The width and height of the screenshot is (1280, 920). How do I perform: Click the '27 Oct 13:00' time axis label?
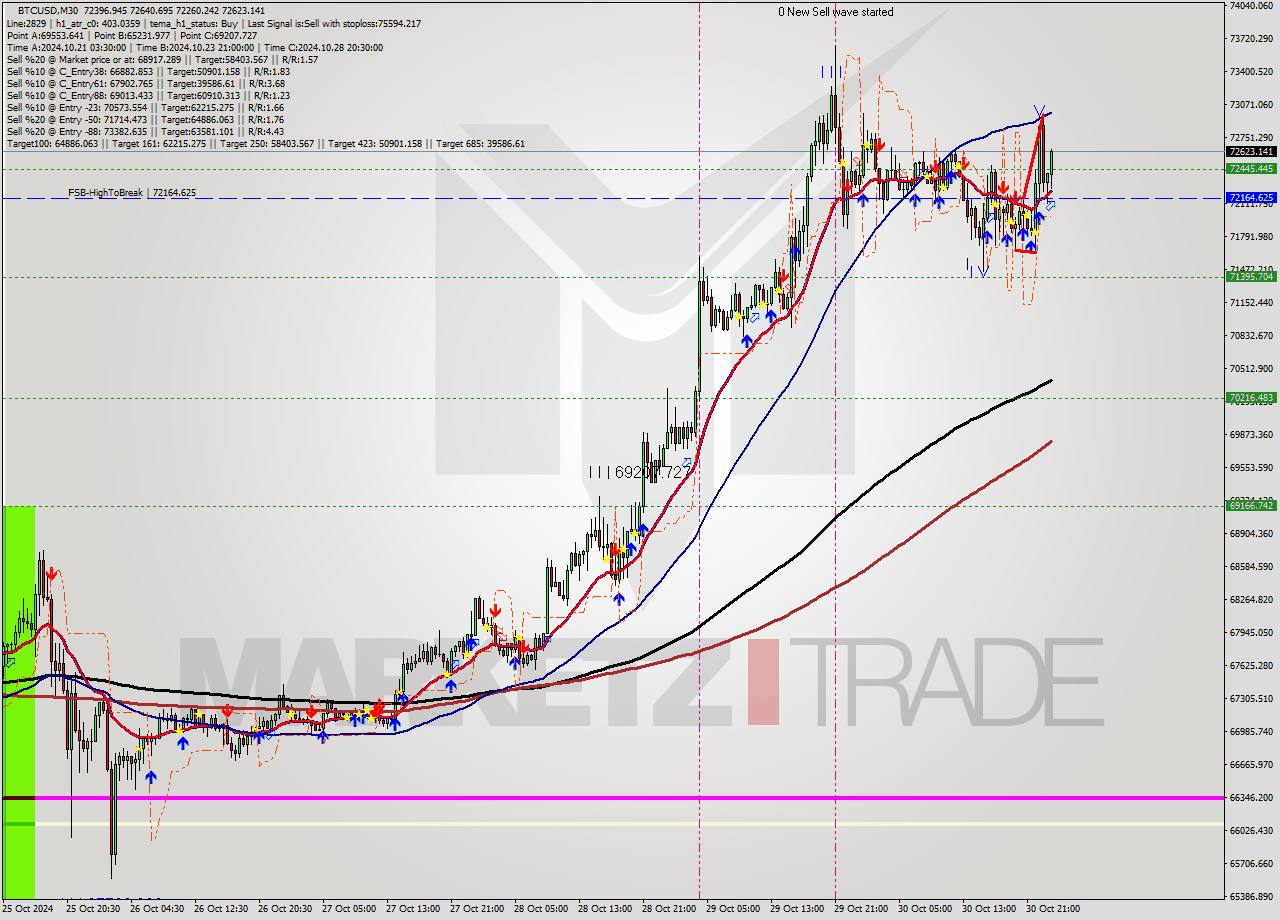click(x=413, y=909)
